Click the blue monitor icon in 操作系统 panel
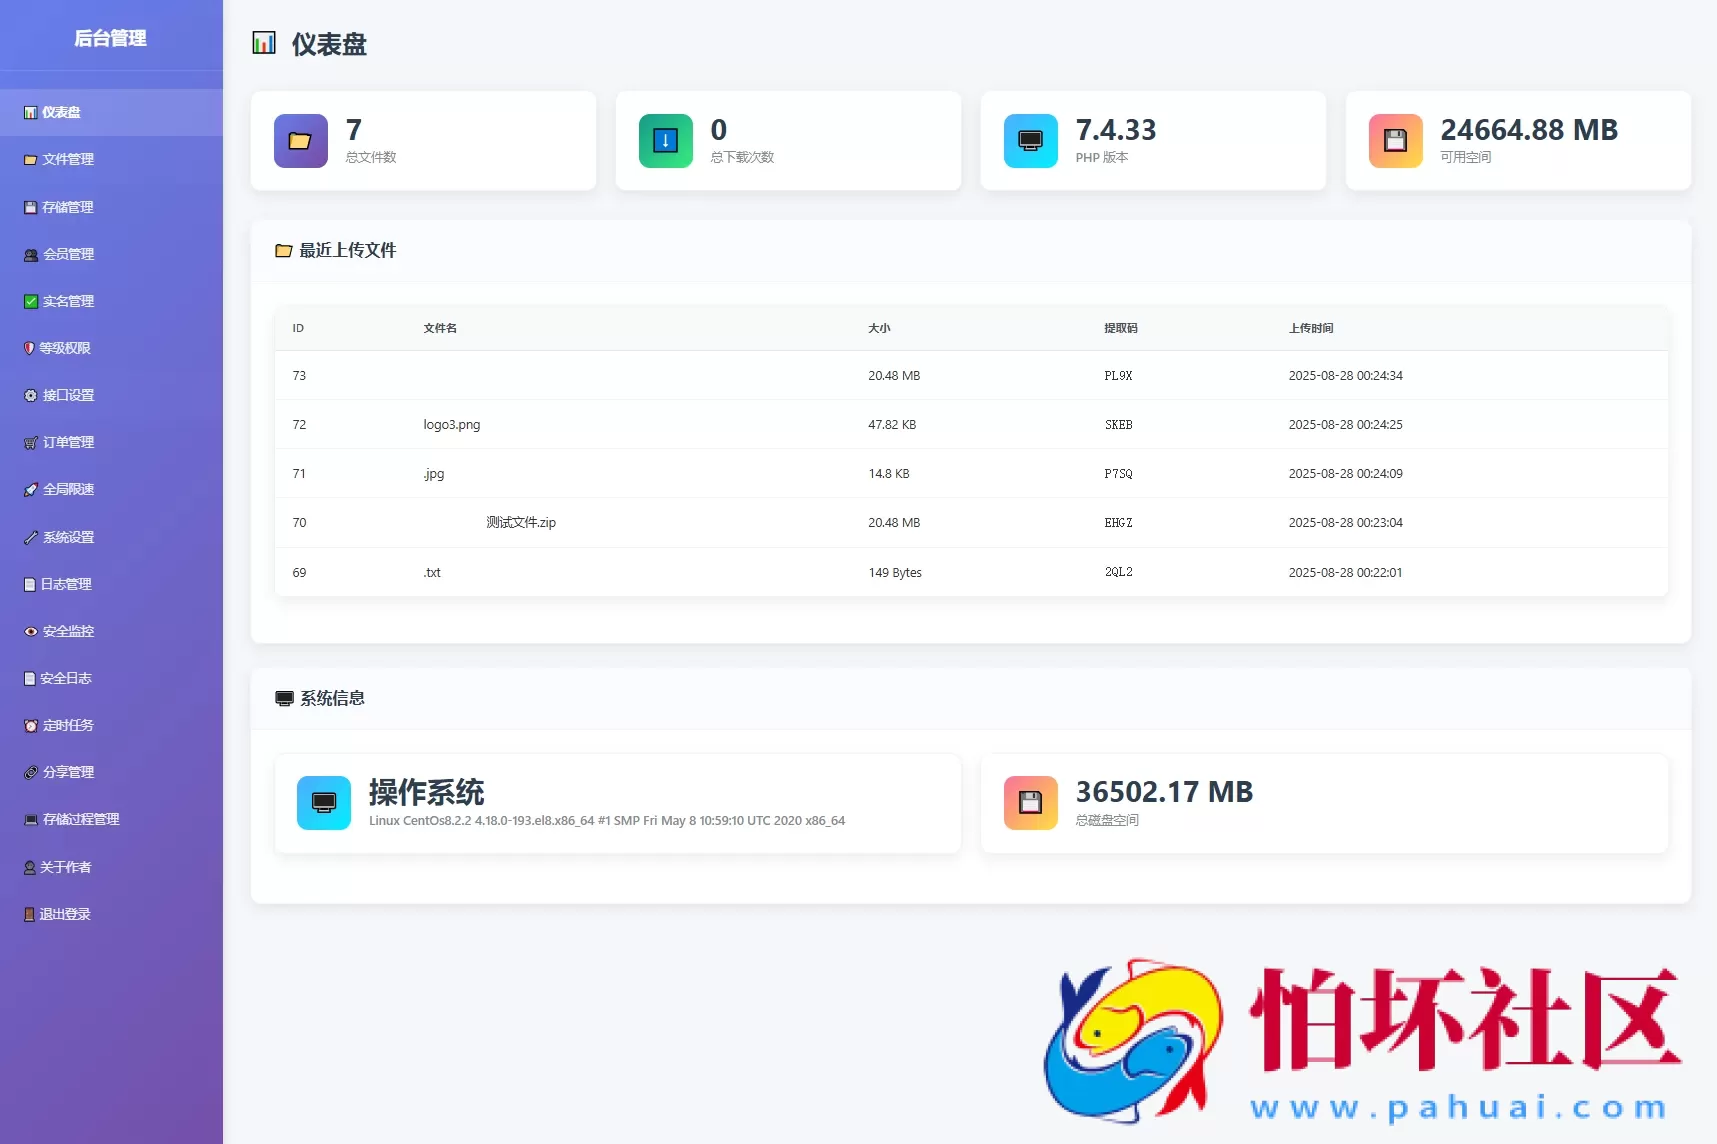The height and width of the screenshot is (1144, 1717). [x=322, y=802]
